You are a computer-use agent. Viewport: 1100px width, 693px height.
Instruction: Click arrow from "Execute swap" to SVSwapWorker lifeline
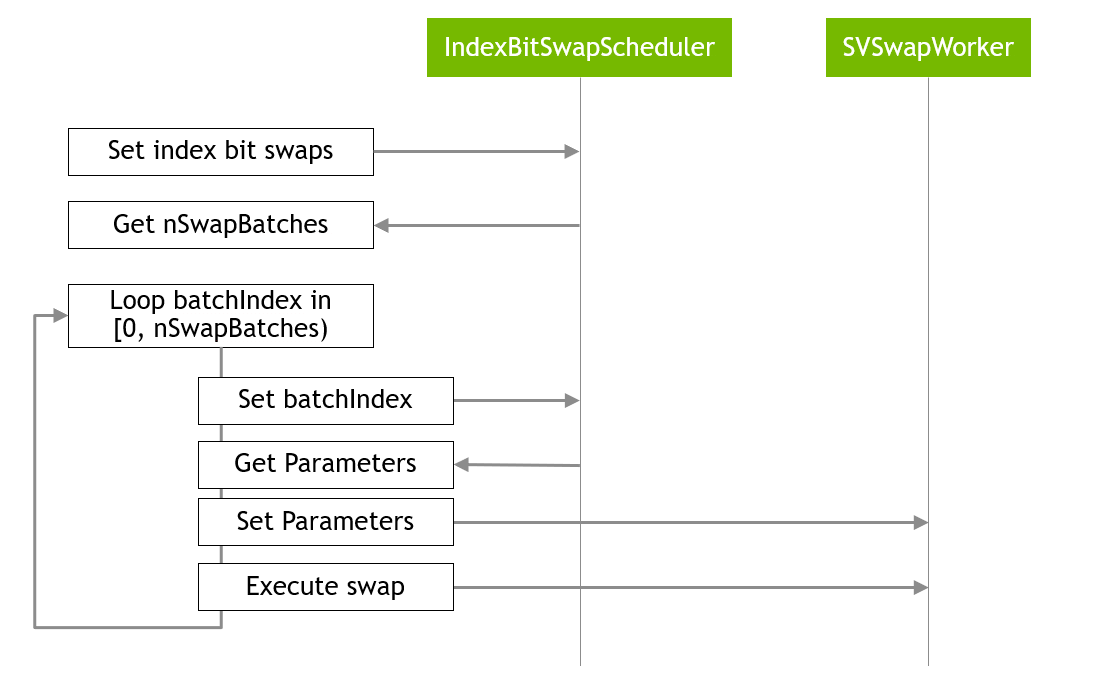coord(690,588)
